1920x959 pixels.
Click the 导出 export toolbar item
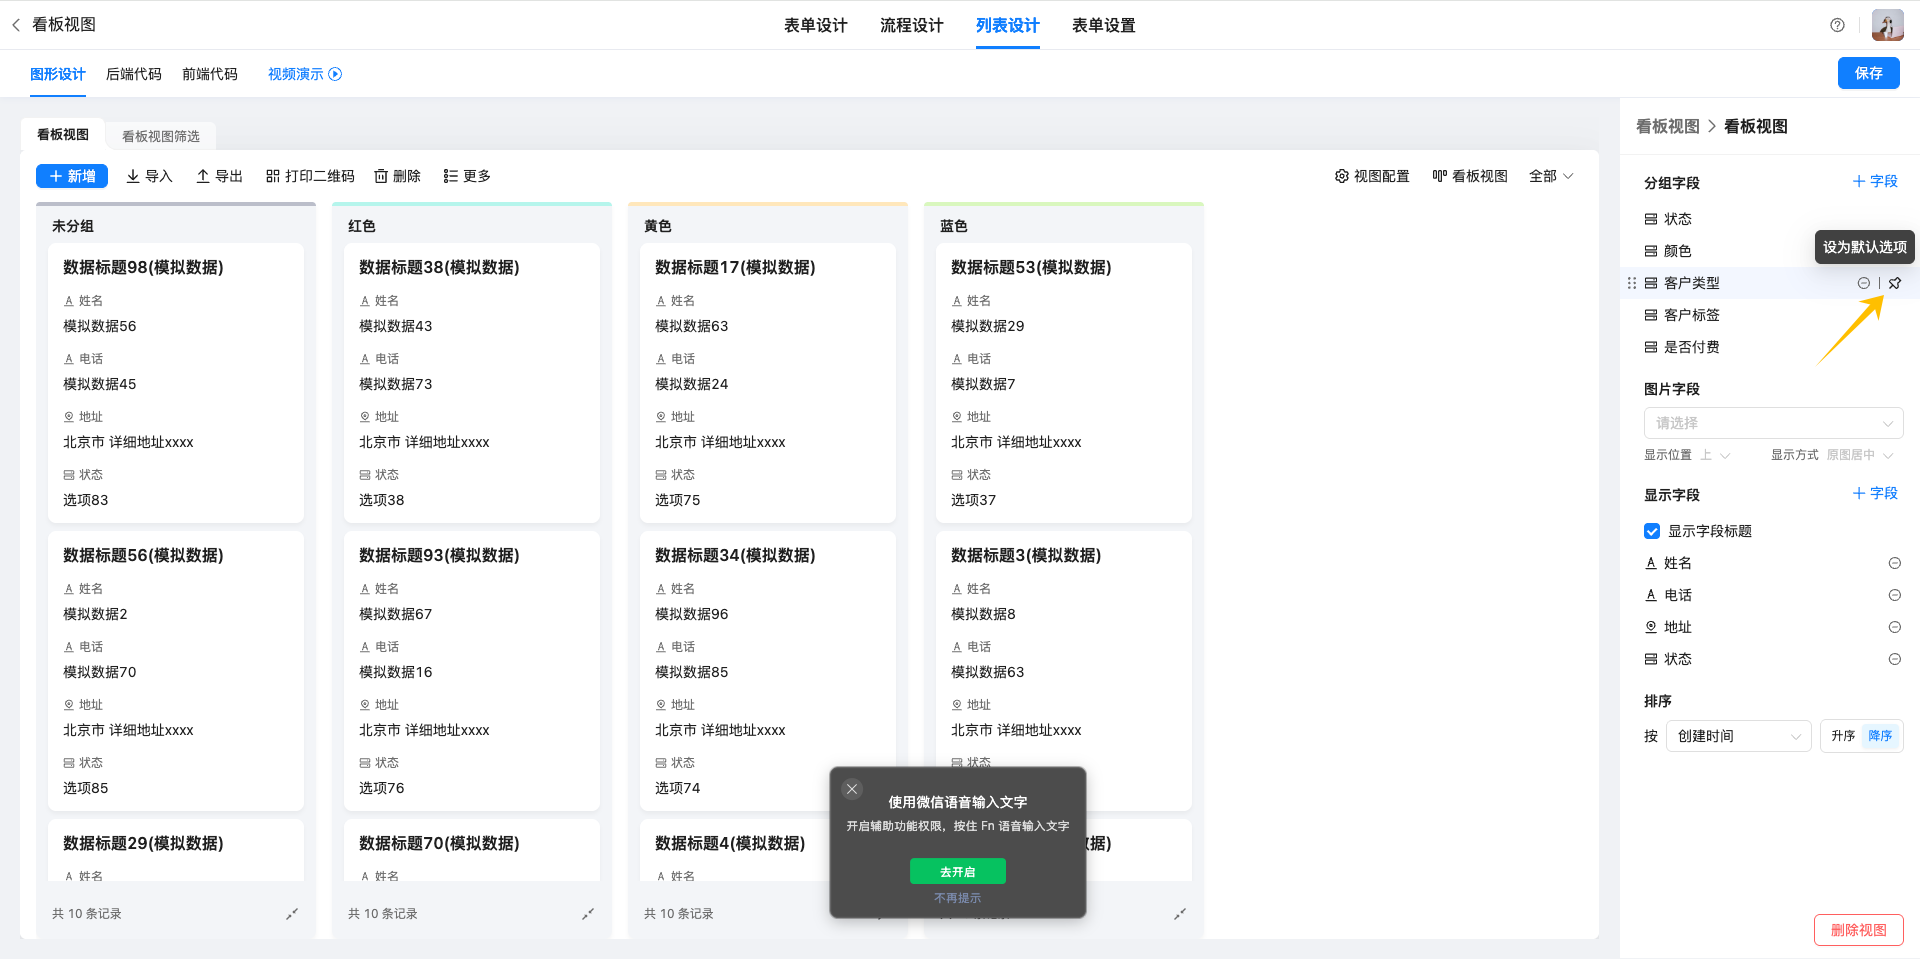tap(219, 176)
